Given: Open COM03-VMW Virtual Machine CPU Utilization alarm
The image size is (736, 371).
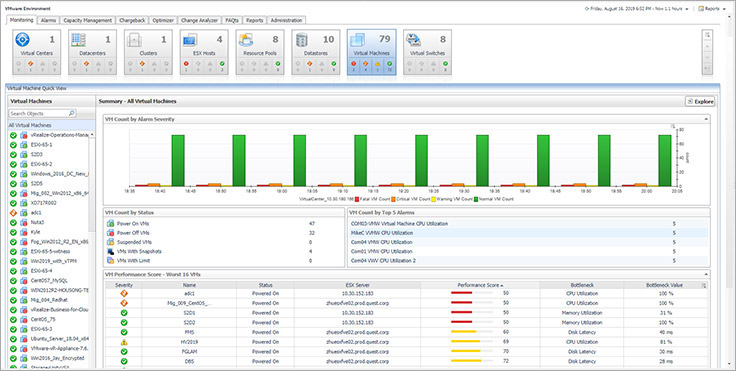Looking at the screenshot, I should pos(399,224).
